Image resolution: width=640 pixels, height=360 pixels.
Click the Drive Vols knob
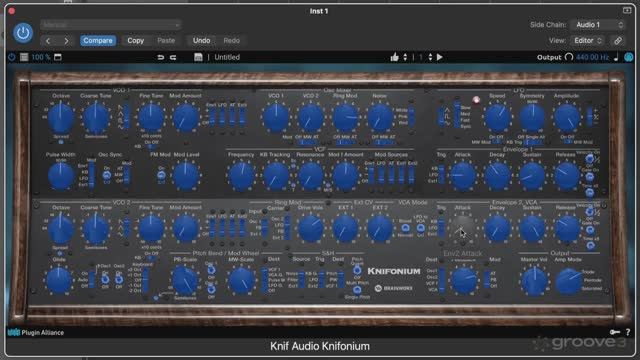tap(311, 228)
